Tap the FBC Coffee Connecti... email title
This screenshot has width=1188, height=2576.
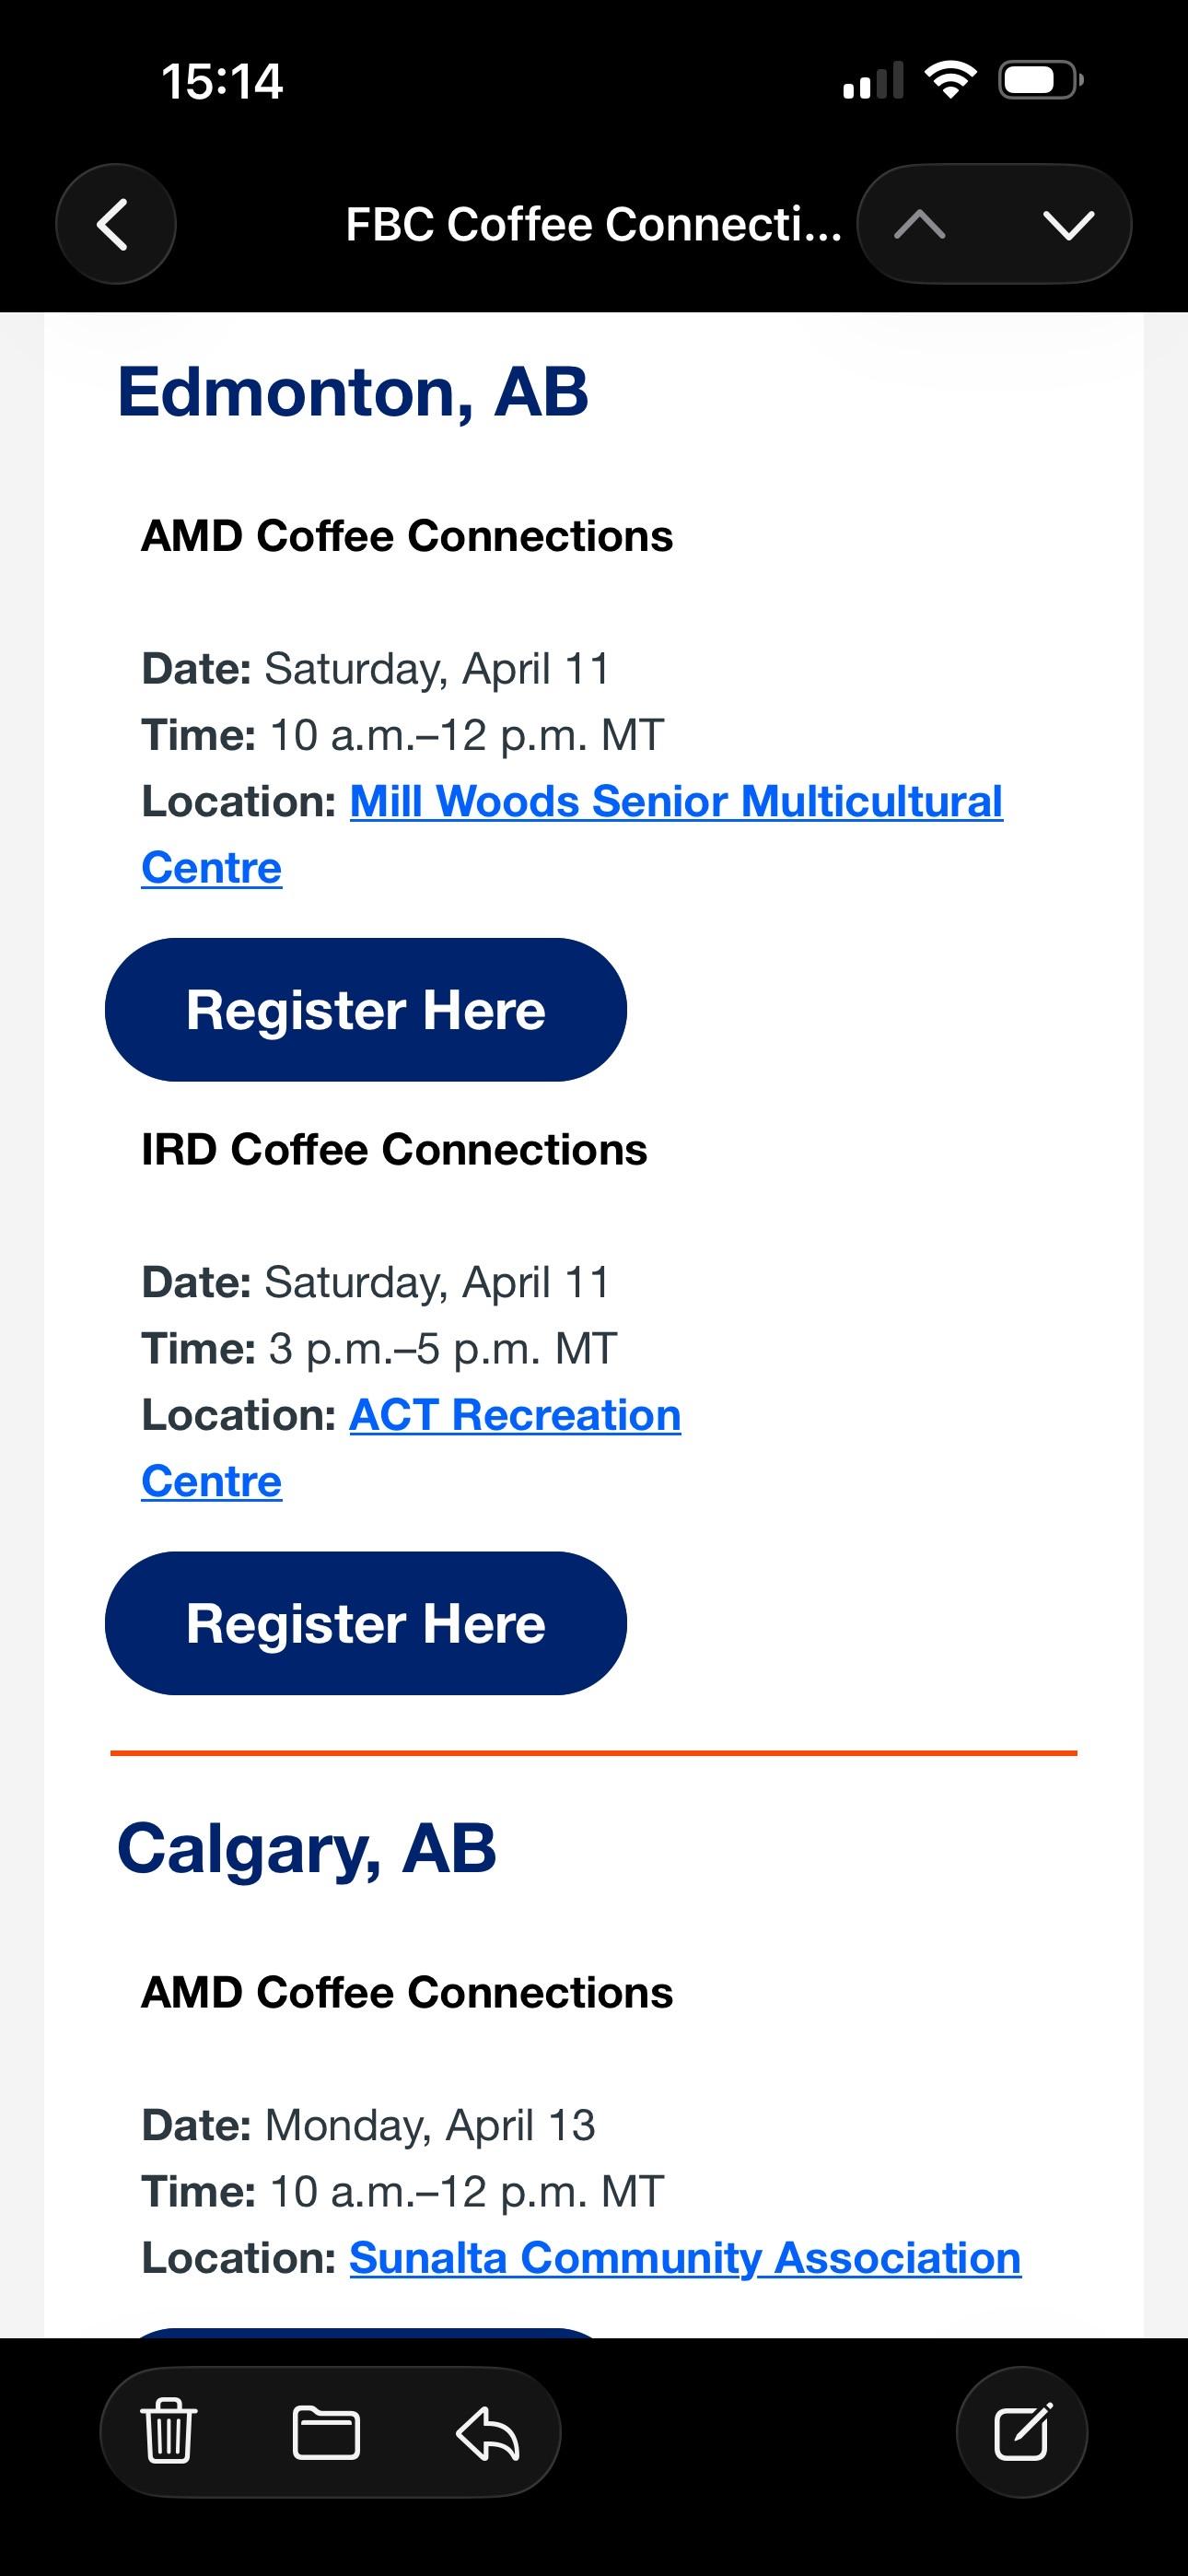(593, 225)
